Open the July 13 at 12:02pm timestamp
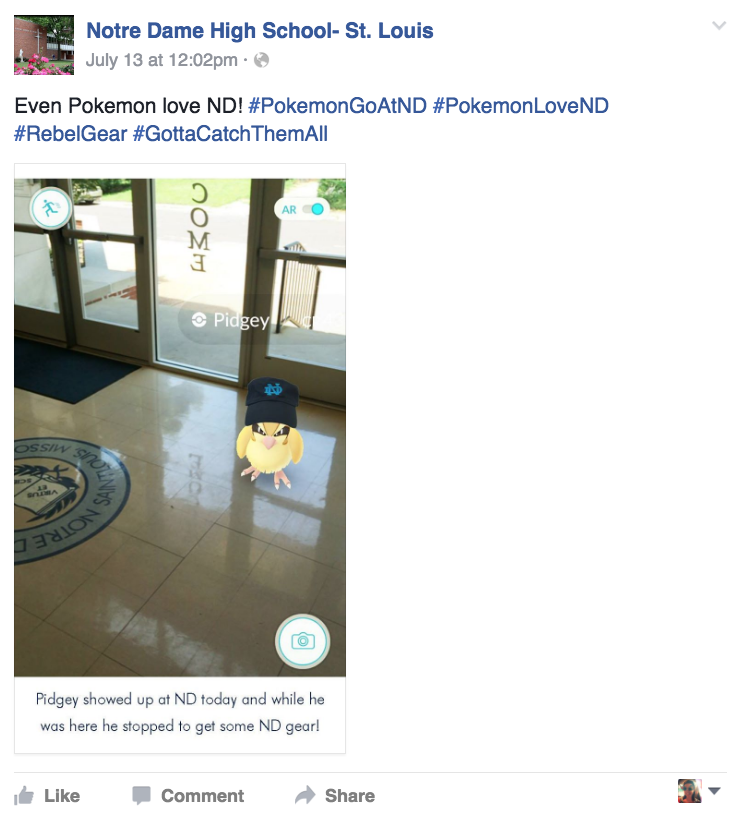The width and height of the screenshot is (741, 816). 162,60
